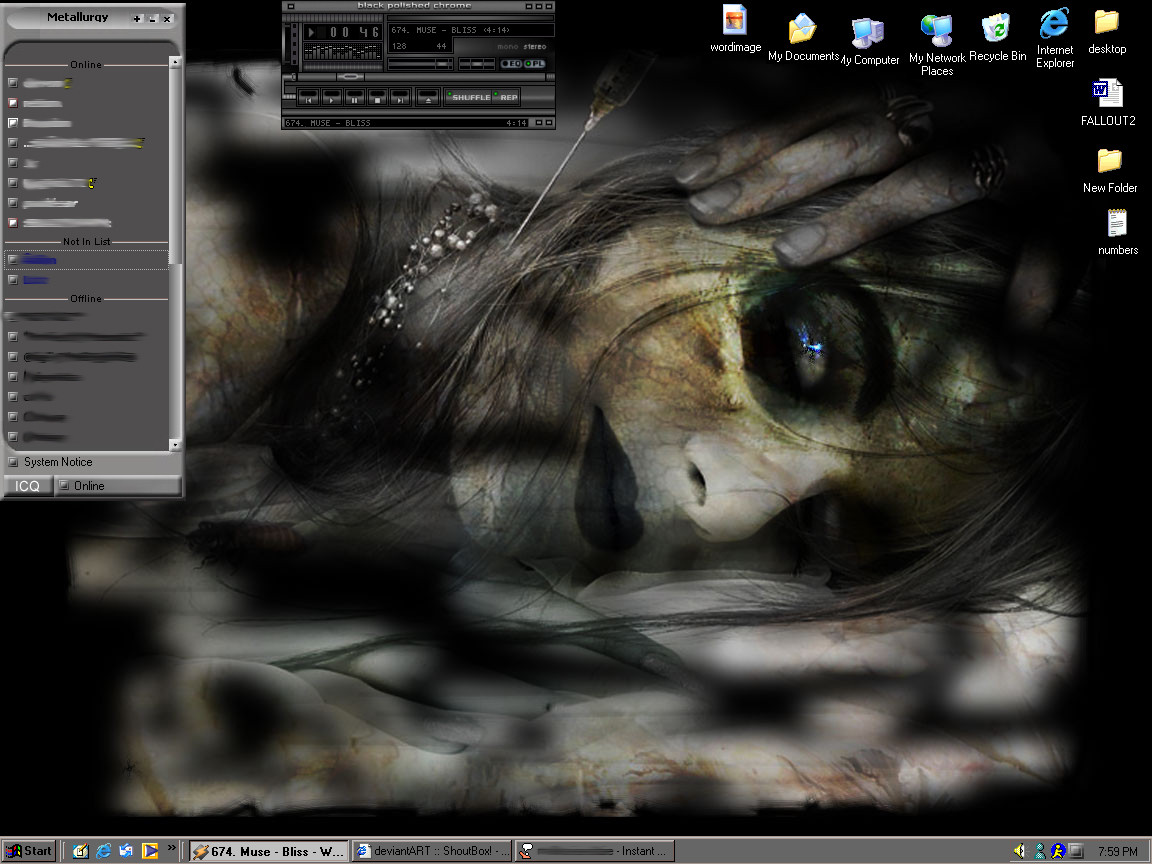Collapse the Online contacts group header
The height and width of the screenshot is (864, 1152).
[x=86, y=65]
